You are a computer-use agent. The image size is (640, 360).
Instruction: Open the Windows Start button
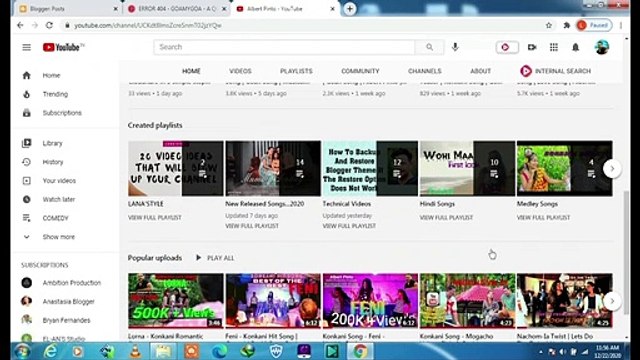[22, 351]
